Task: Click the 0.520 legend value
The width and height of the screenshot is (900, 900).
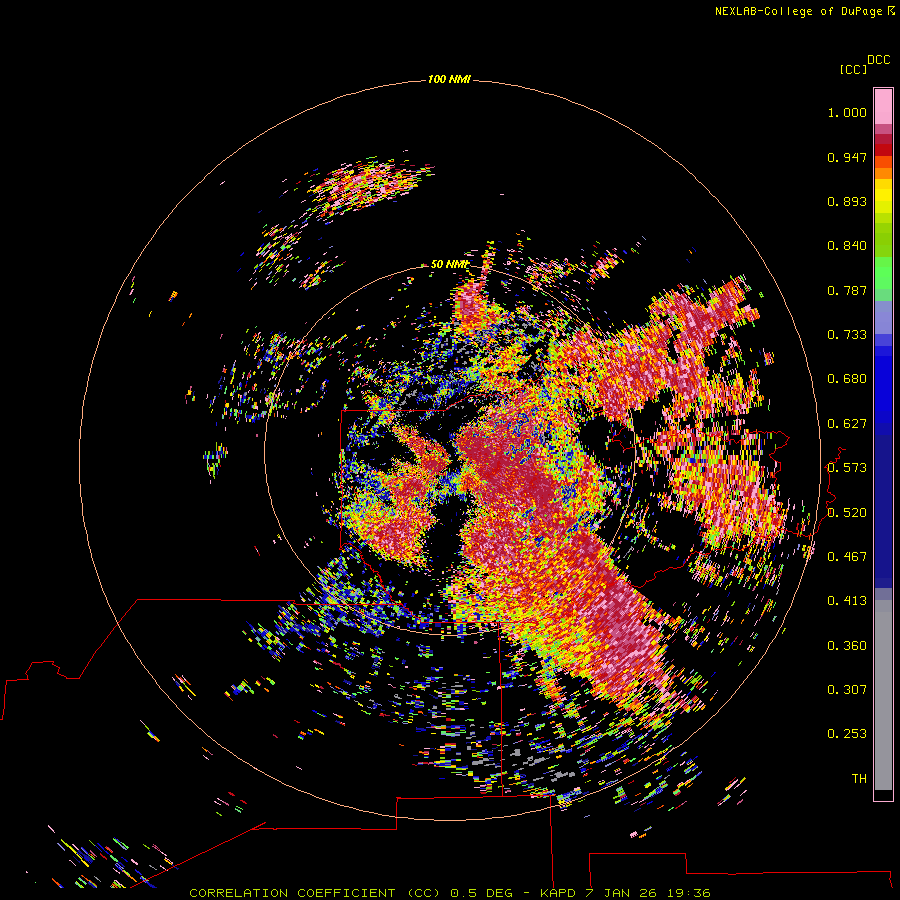Action: 847,512
